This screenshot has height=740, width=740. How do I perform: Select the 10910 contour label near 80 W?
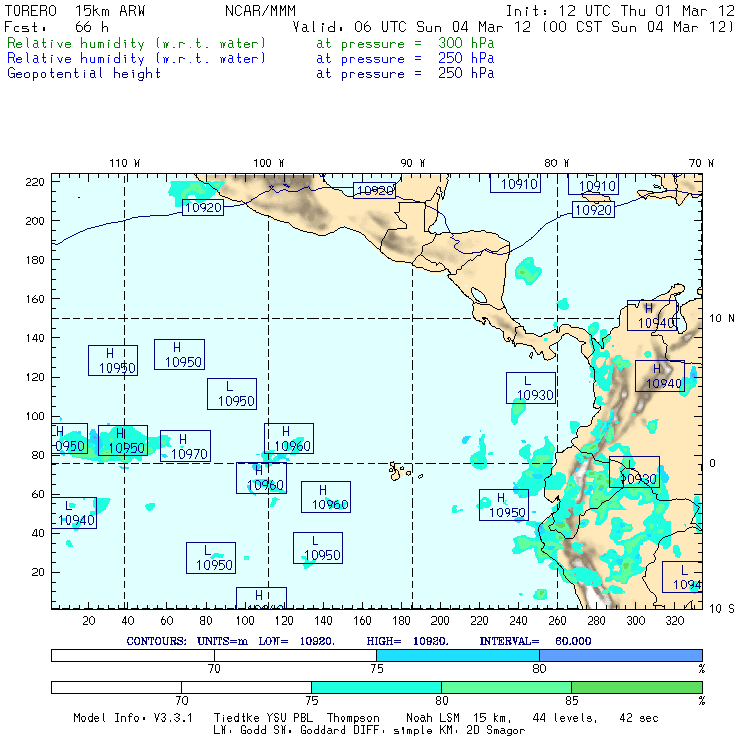pos(593,184)
